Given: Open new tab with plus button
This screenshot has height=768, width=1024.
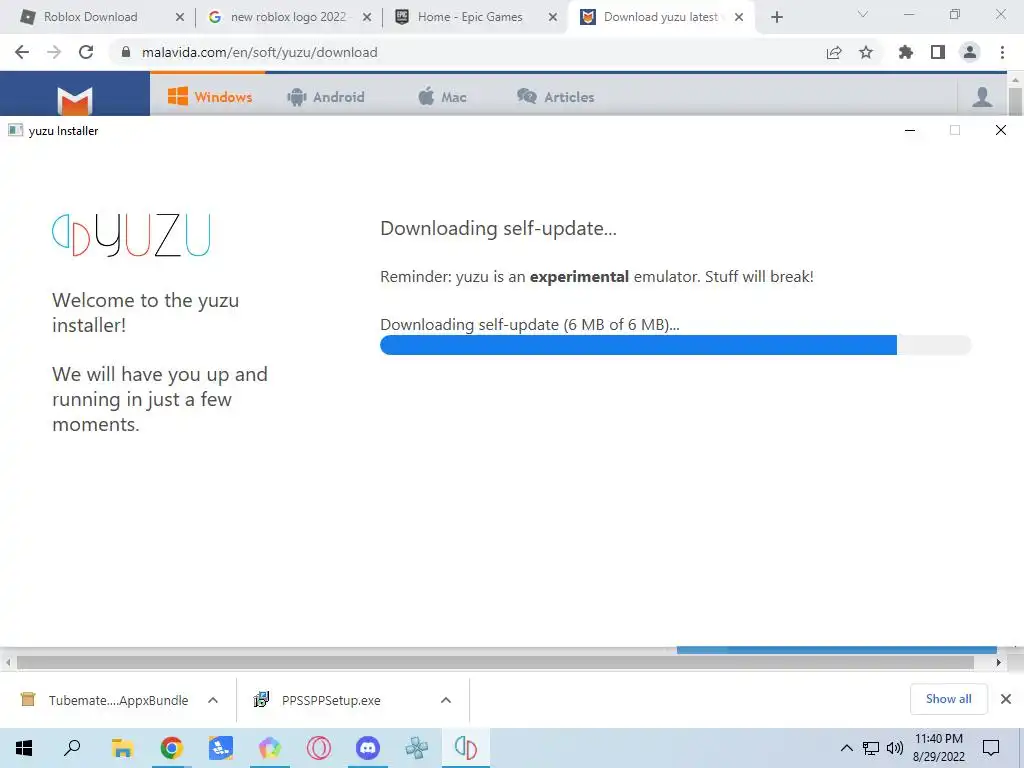Looking at the screenshot, I should [x=776, y=17].
